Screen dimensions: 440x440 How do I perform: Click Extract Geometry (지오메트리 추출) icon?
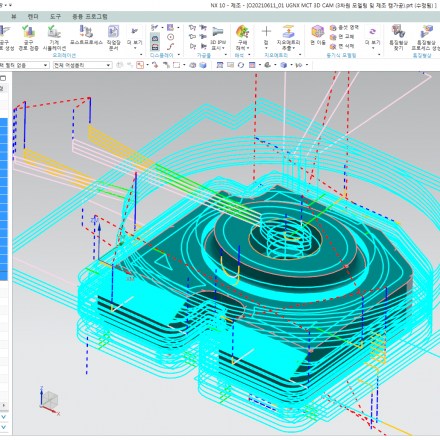[288, 37]
